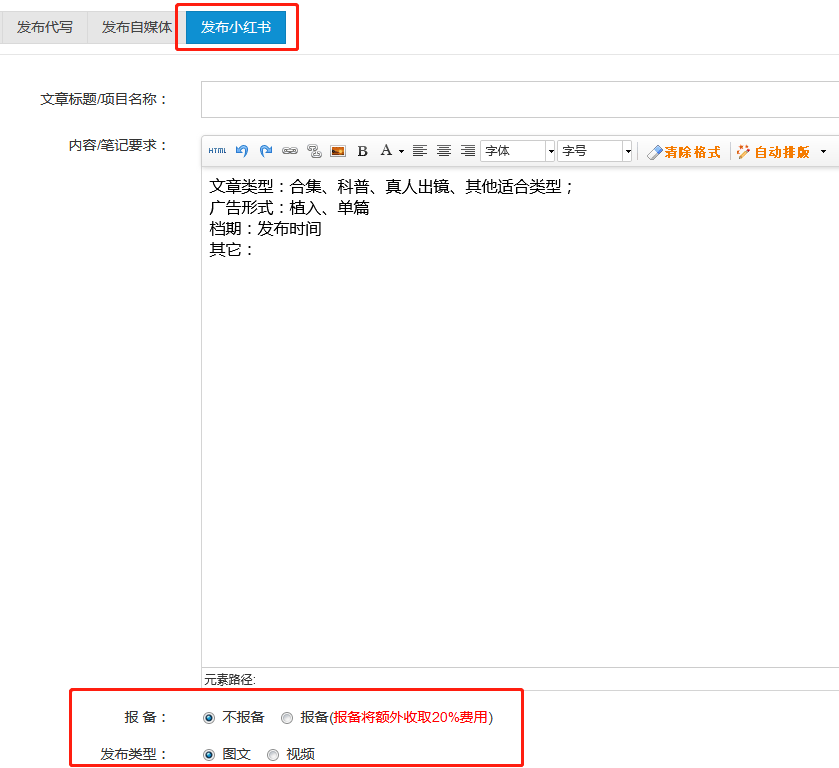Click the 其它： line in editor
The width and height of the screenshot is (839, 768).
(x=231, y=250)
